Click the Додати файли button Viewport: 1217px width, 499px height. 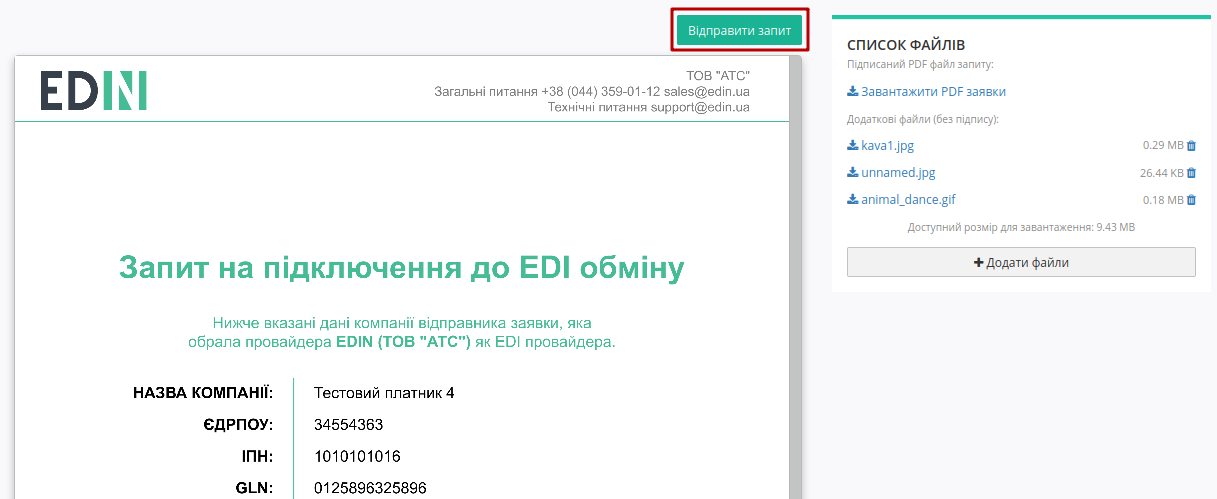1021,262
